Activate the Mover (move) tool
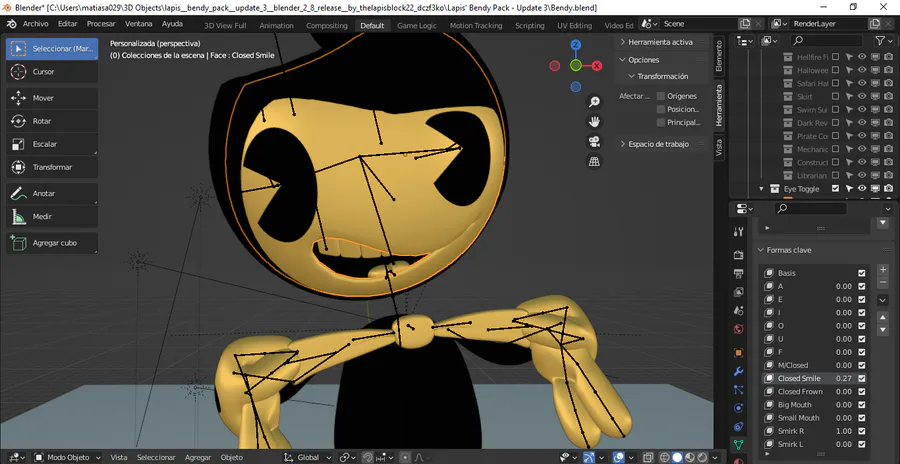Screen dimensions: 900x464 coord(52,98)
